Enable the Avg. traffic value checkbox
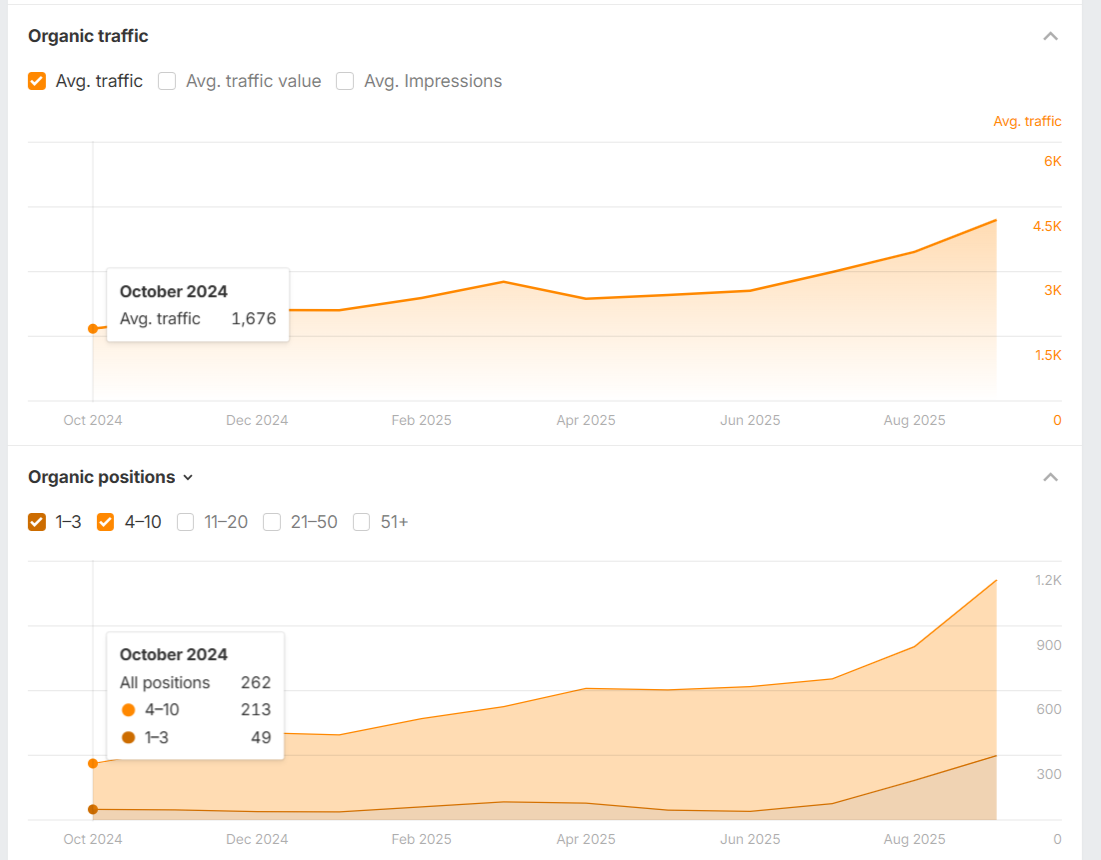Image resolution: width=1101 pixels, height=860 pixels. point(167,81)
